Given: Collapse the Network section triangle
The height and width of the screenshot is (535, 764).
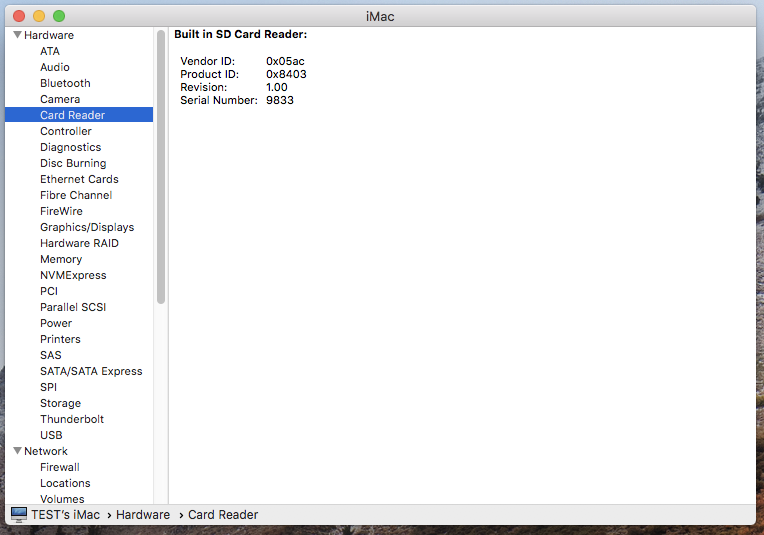Looking at the screenshot, I should pos(18,451).
